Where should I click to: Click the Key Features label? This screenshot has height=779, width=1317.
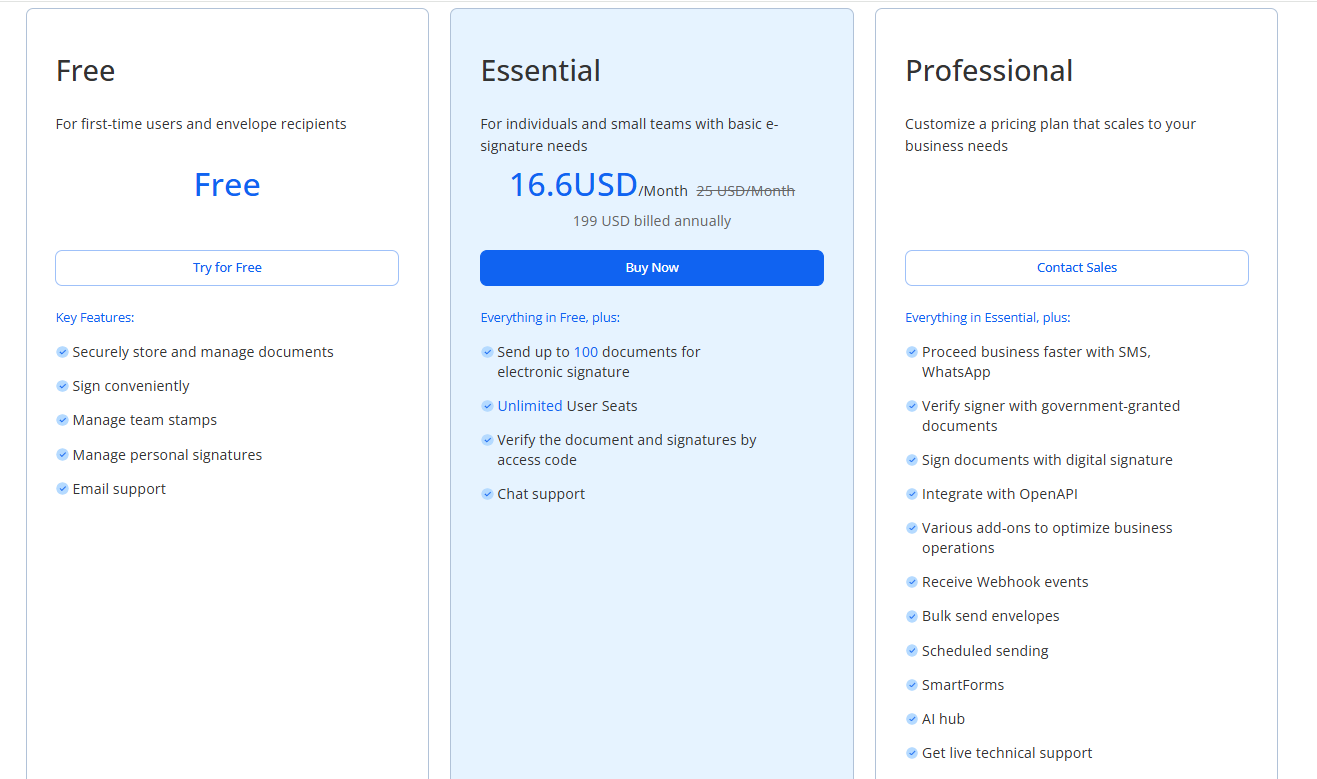(95, 318)
